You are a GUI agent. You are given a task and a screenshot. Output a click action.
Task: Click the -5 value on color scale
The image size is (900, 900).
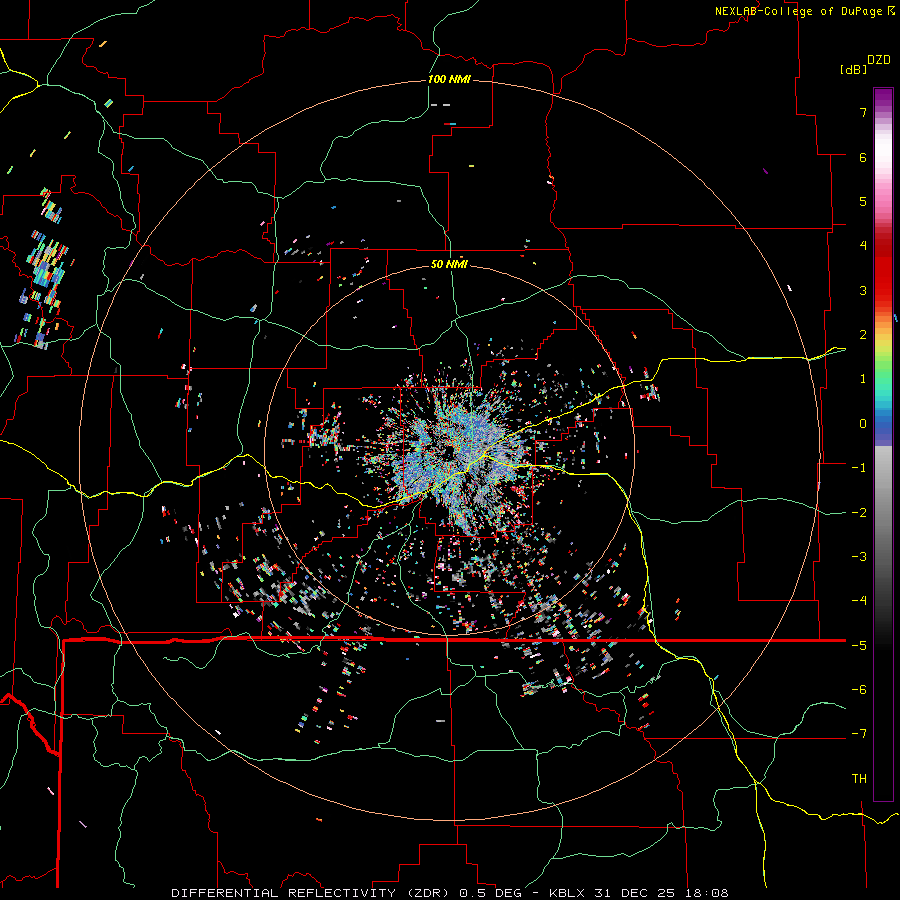(x=859, y=646)
